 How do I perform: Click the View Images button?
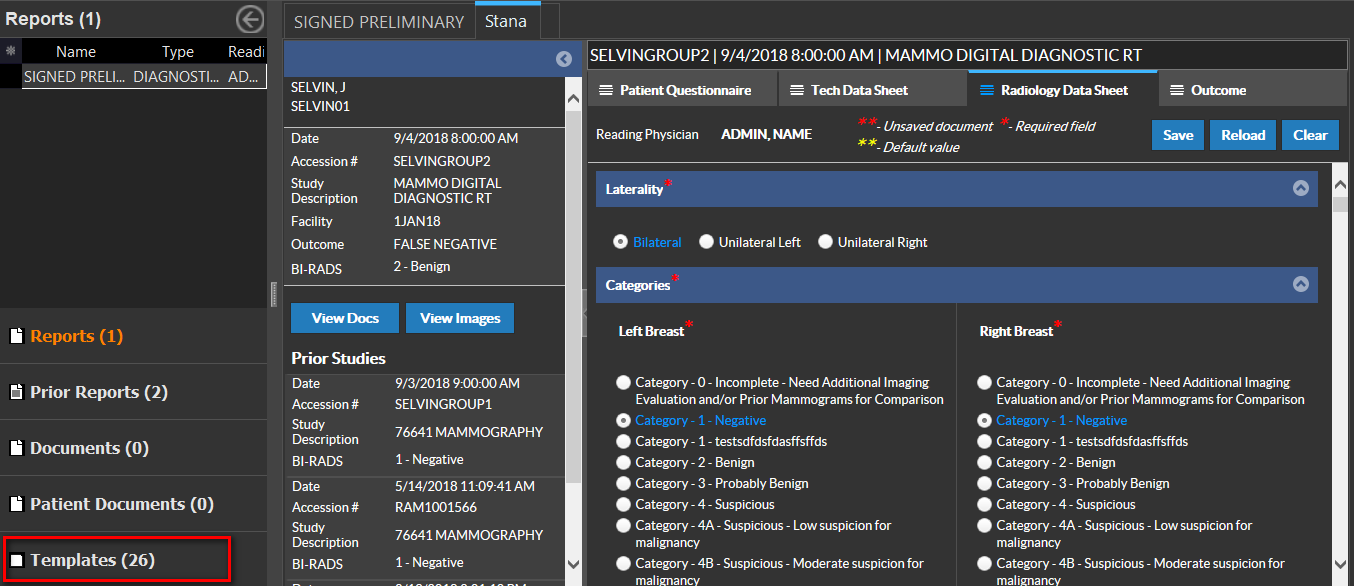pos(460,318)
